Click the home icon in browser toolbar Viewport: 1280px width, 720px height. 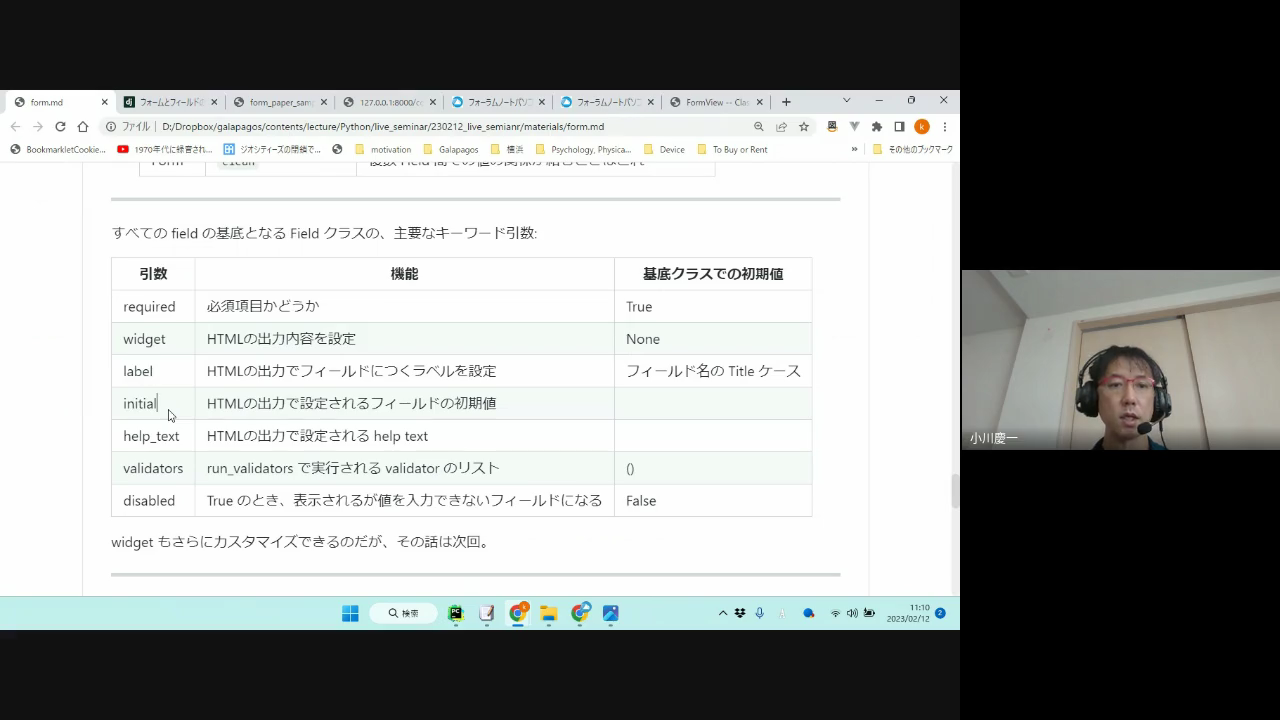click(83, 127)
